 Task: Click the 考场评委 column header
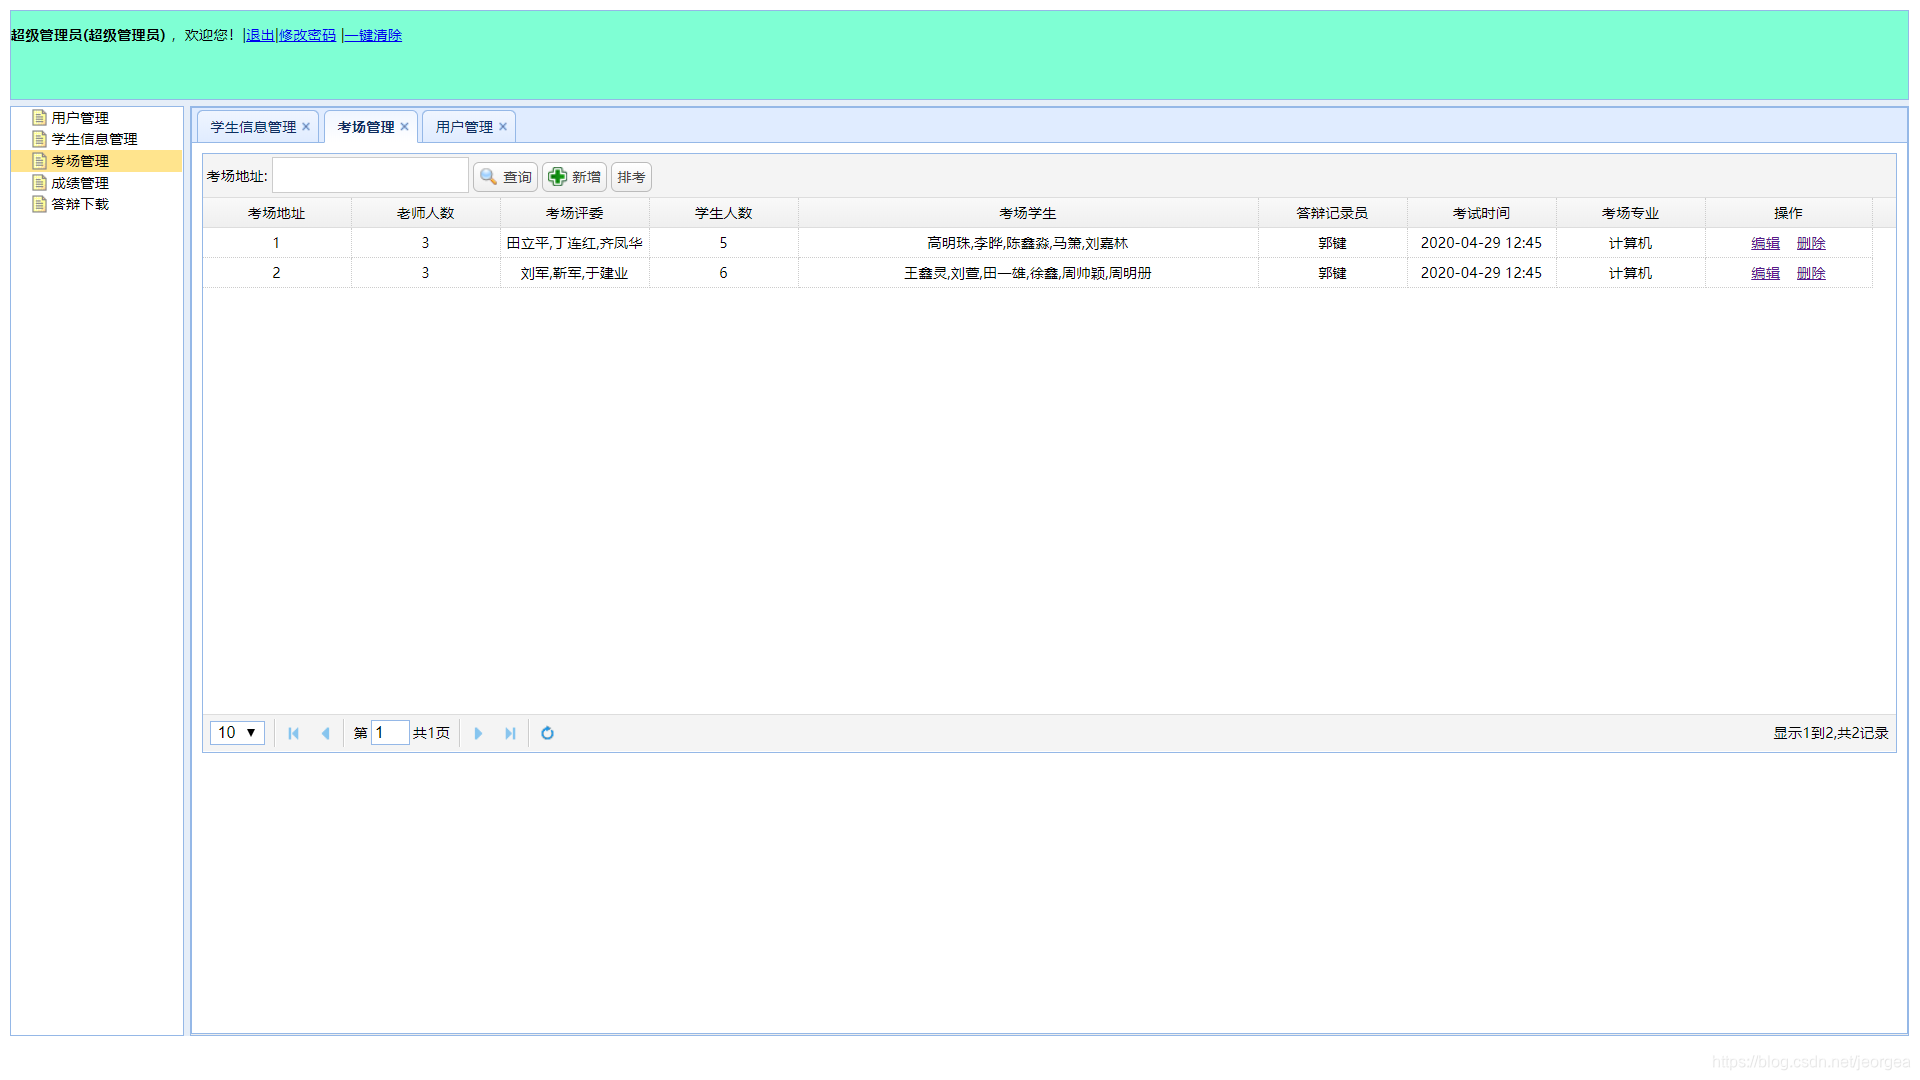pyautogui.click(x=574, y=213)
